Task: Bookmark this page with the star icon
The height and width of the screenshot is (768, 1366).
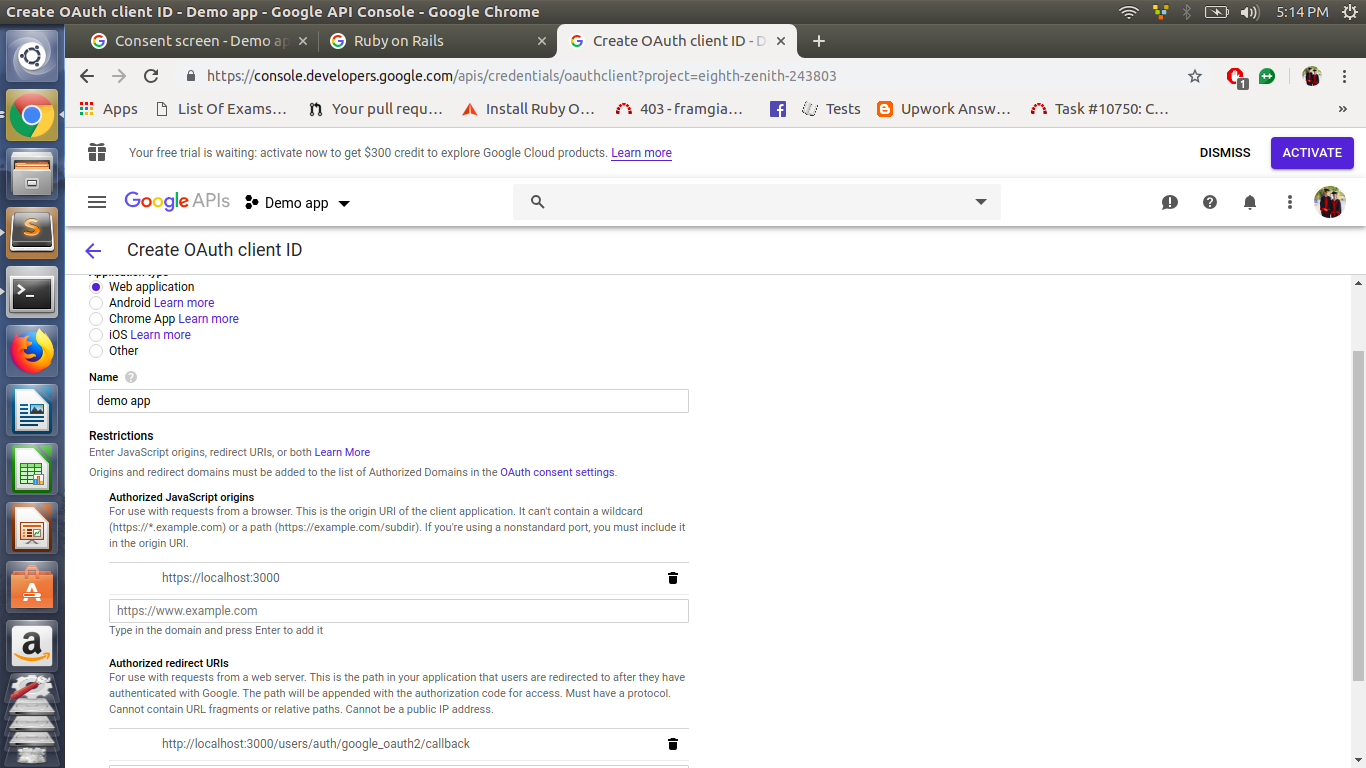Action: point(1195,76)
